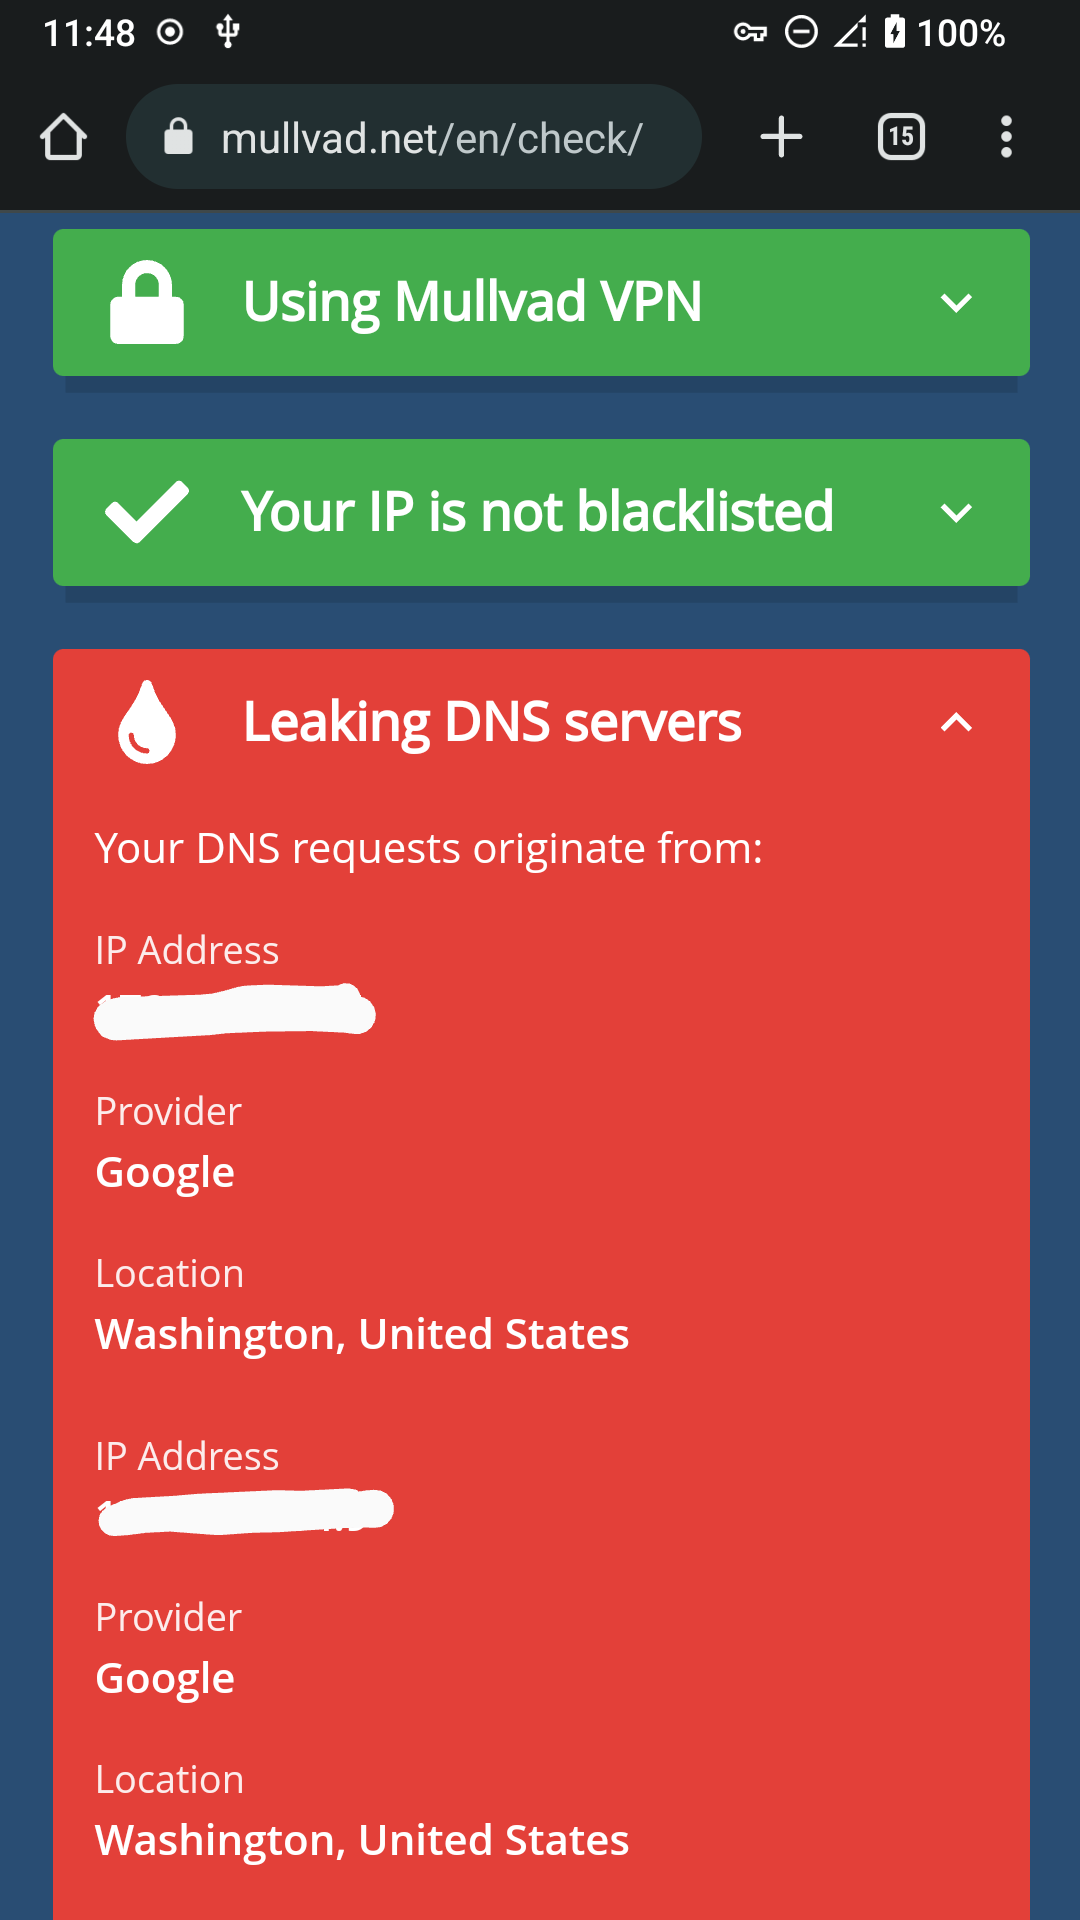Expand the Your IP is not blacklisted panel
This screenshot has width=1080, height=1920.
957,512
